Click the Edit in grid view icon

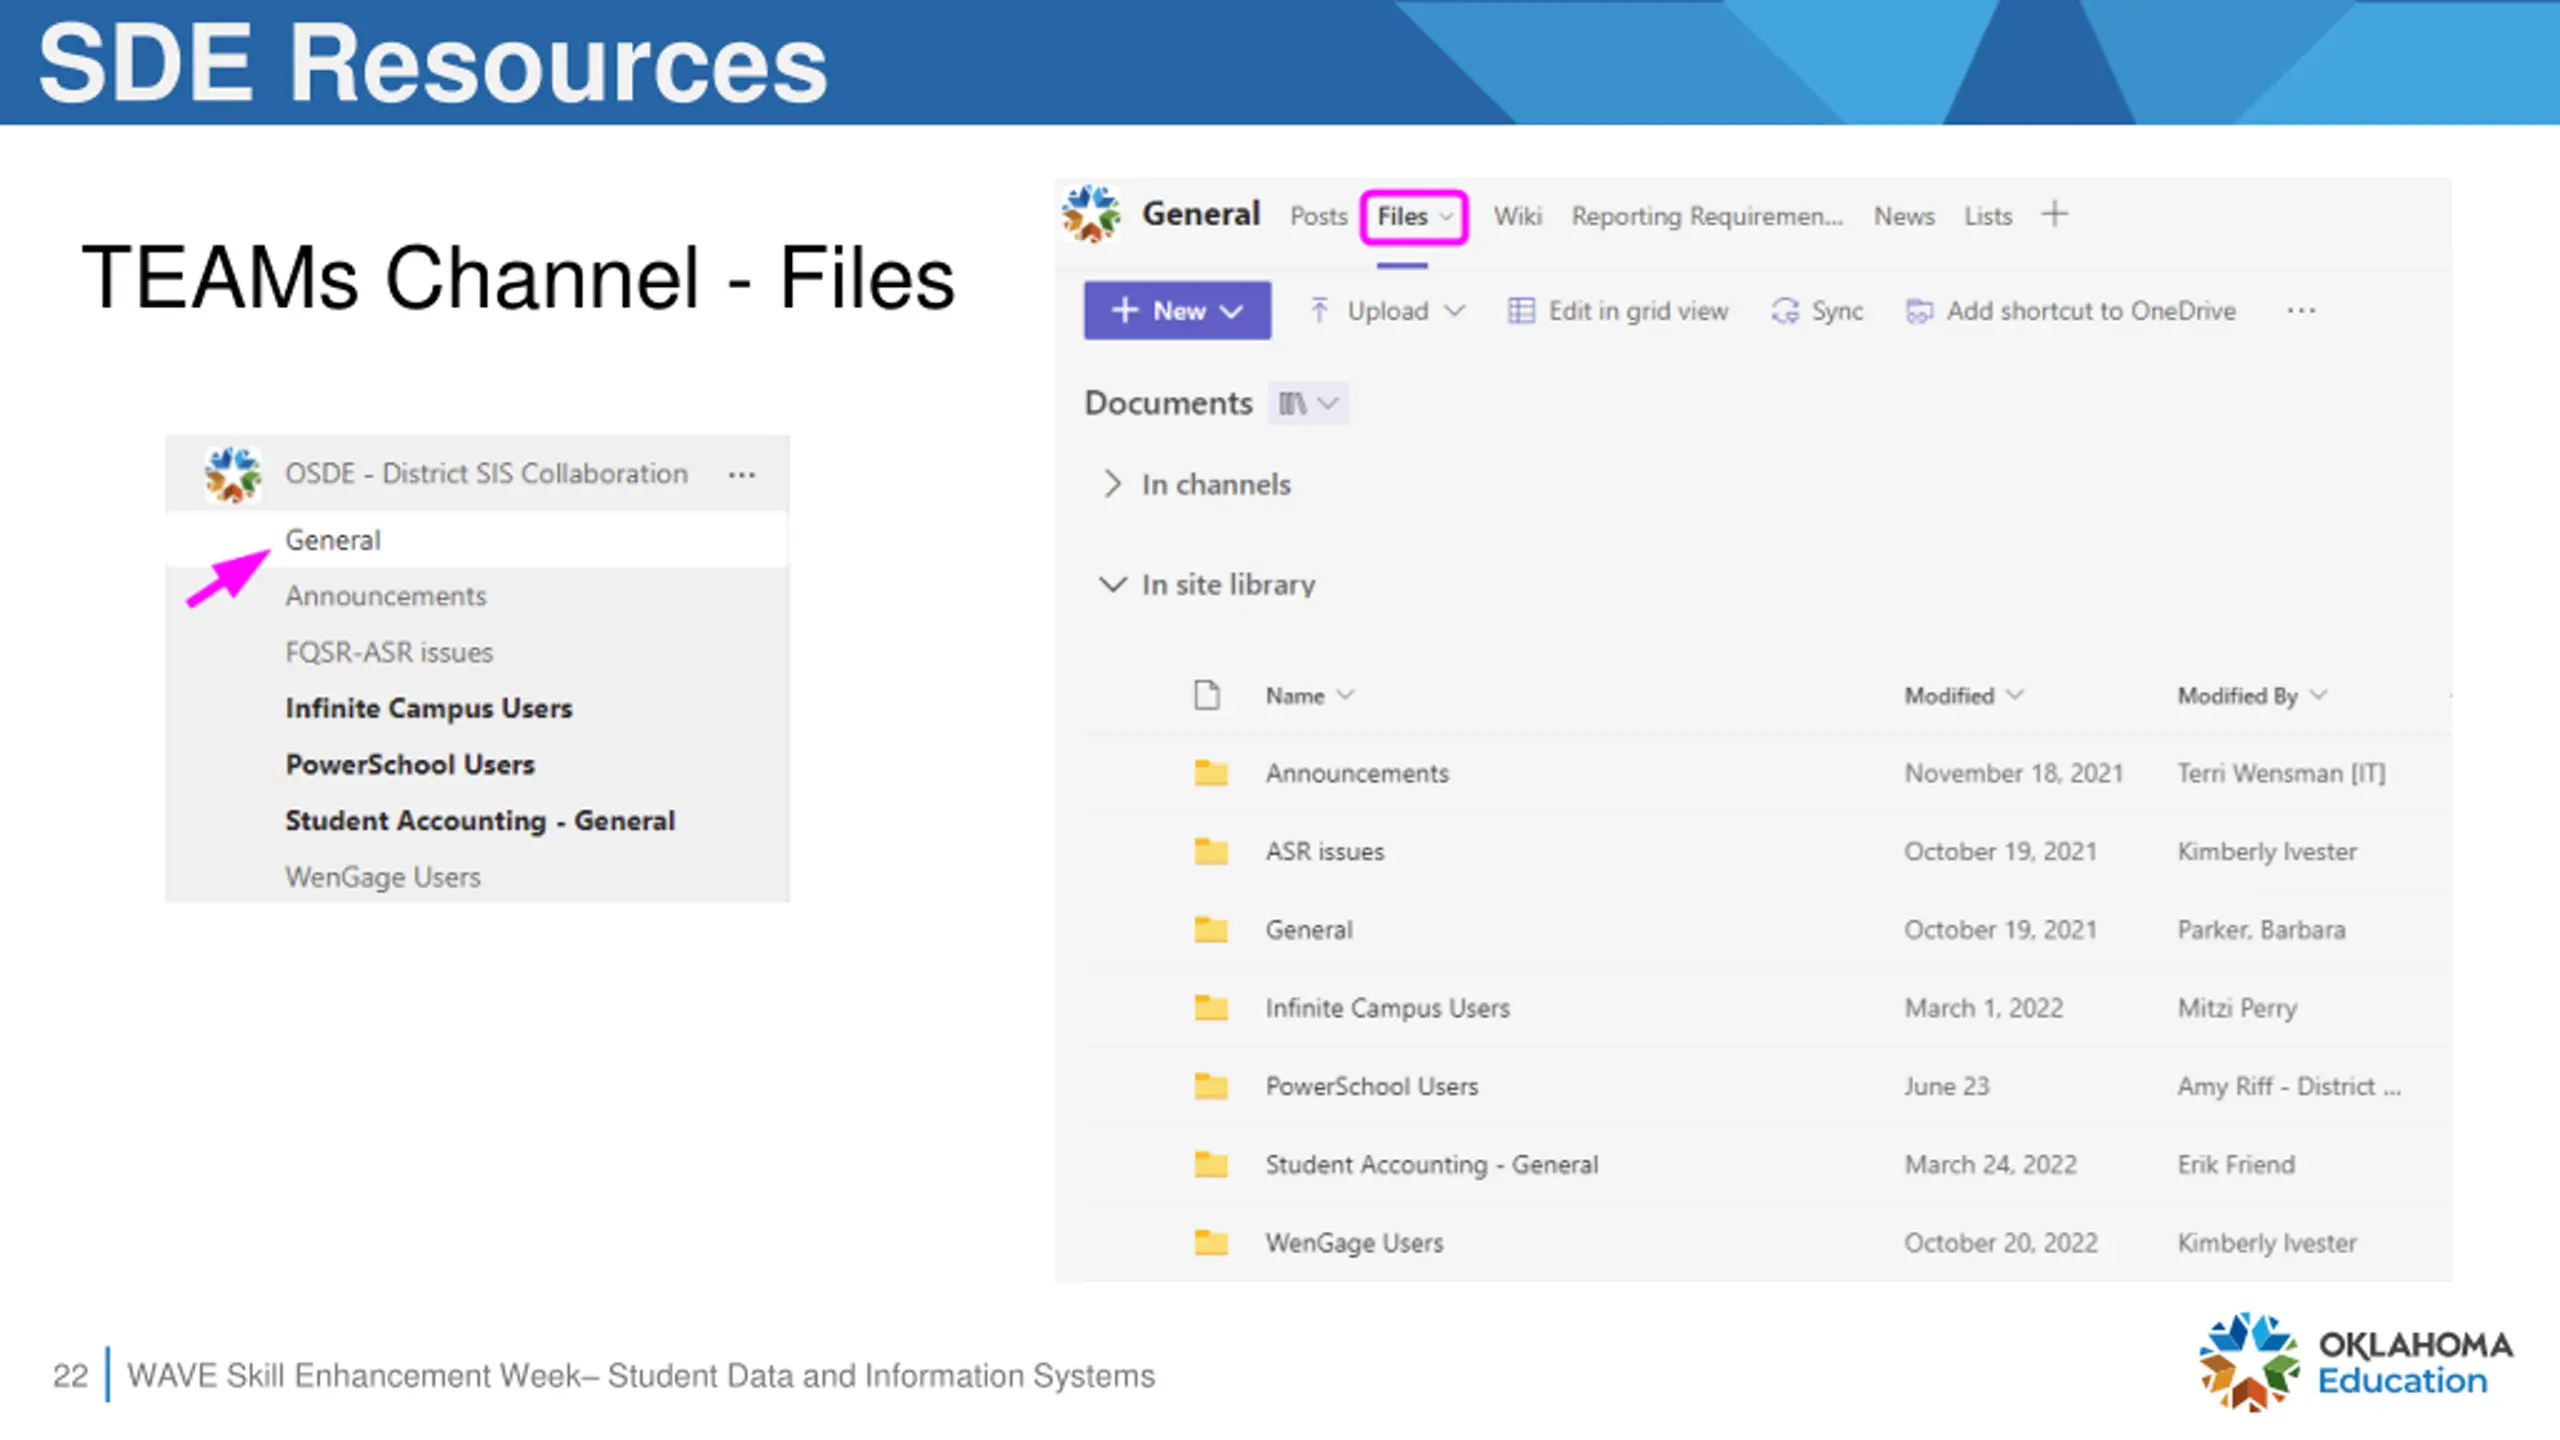pyautogui.click(x=1521, y=311)
